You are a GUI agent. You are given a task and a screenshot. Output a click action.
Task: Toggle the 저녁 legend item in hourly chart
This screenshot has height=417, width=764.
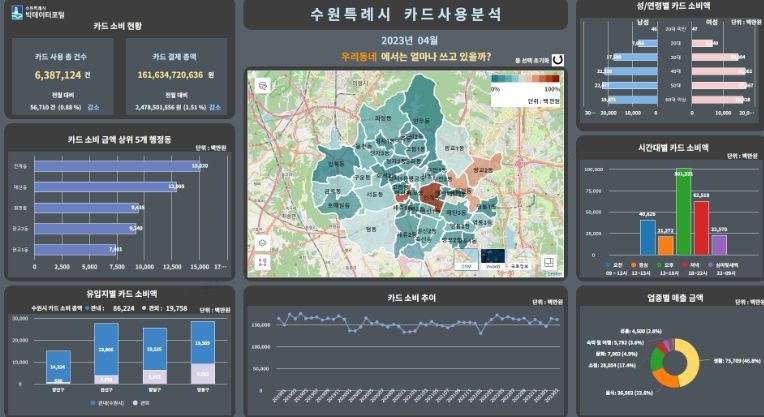tap(691, 265)
